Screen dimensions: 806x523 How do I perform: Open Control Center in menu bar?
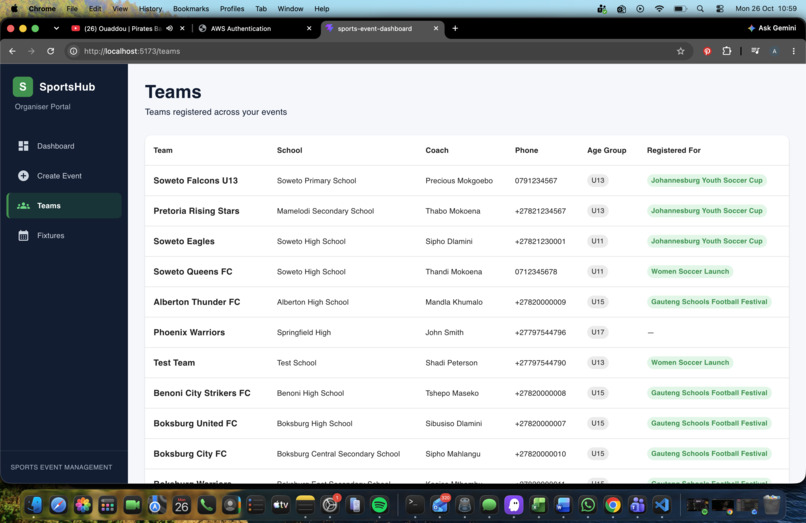[x=720, y=9]
